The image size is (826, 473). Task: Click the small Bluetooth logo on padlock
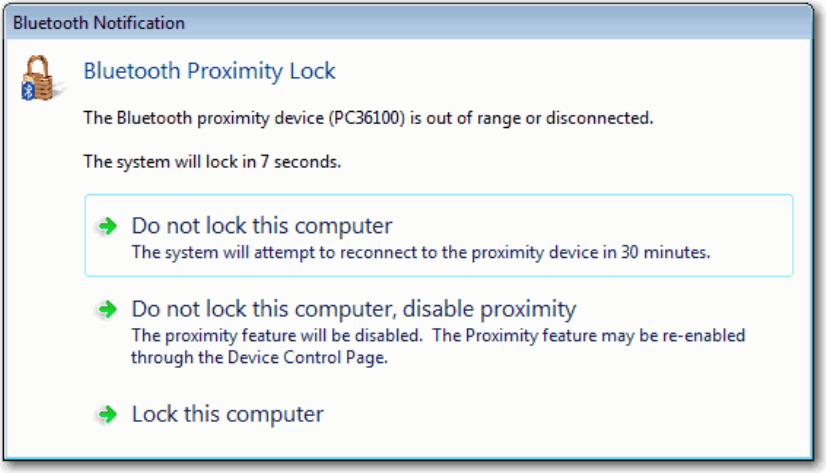tap(28, 91)
